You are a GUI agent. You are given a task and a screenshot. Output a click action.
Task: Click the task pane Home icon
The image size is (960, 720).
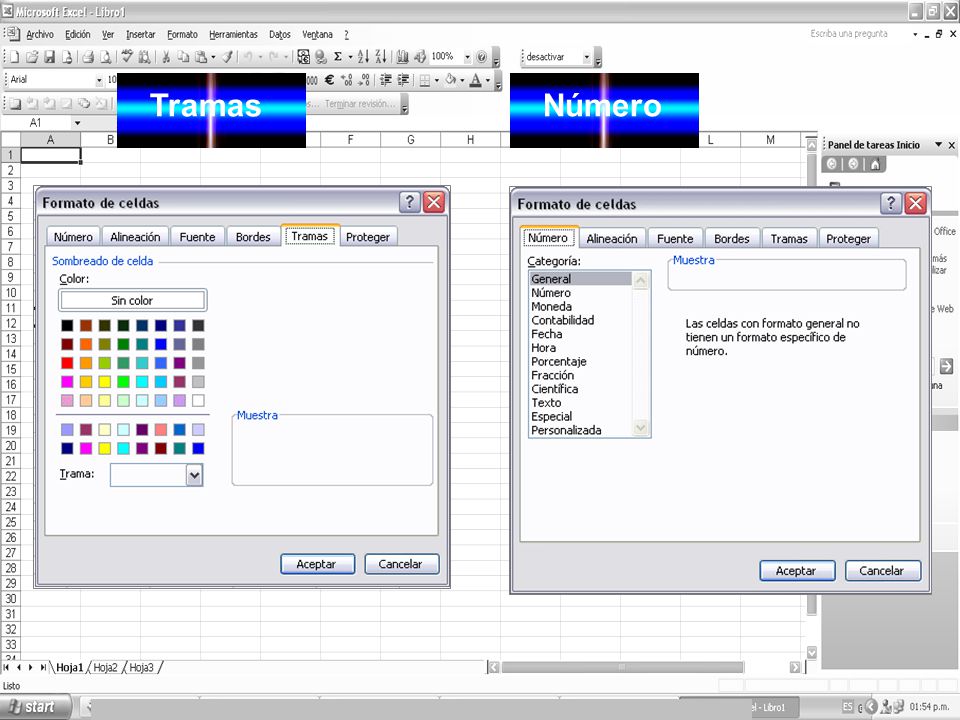point(876,164)
